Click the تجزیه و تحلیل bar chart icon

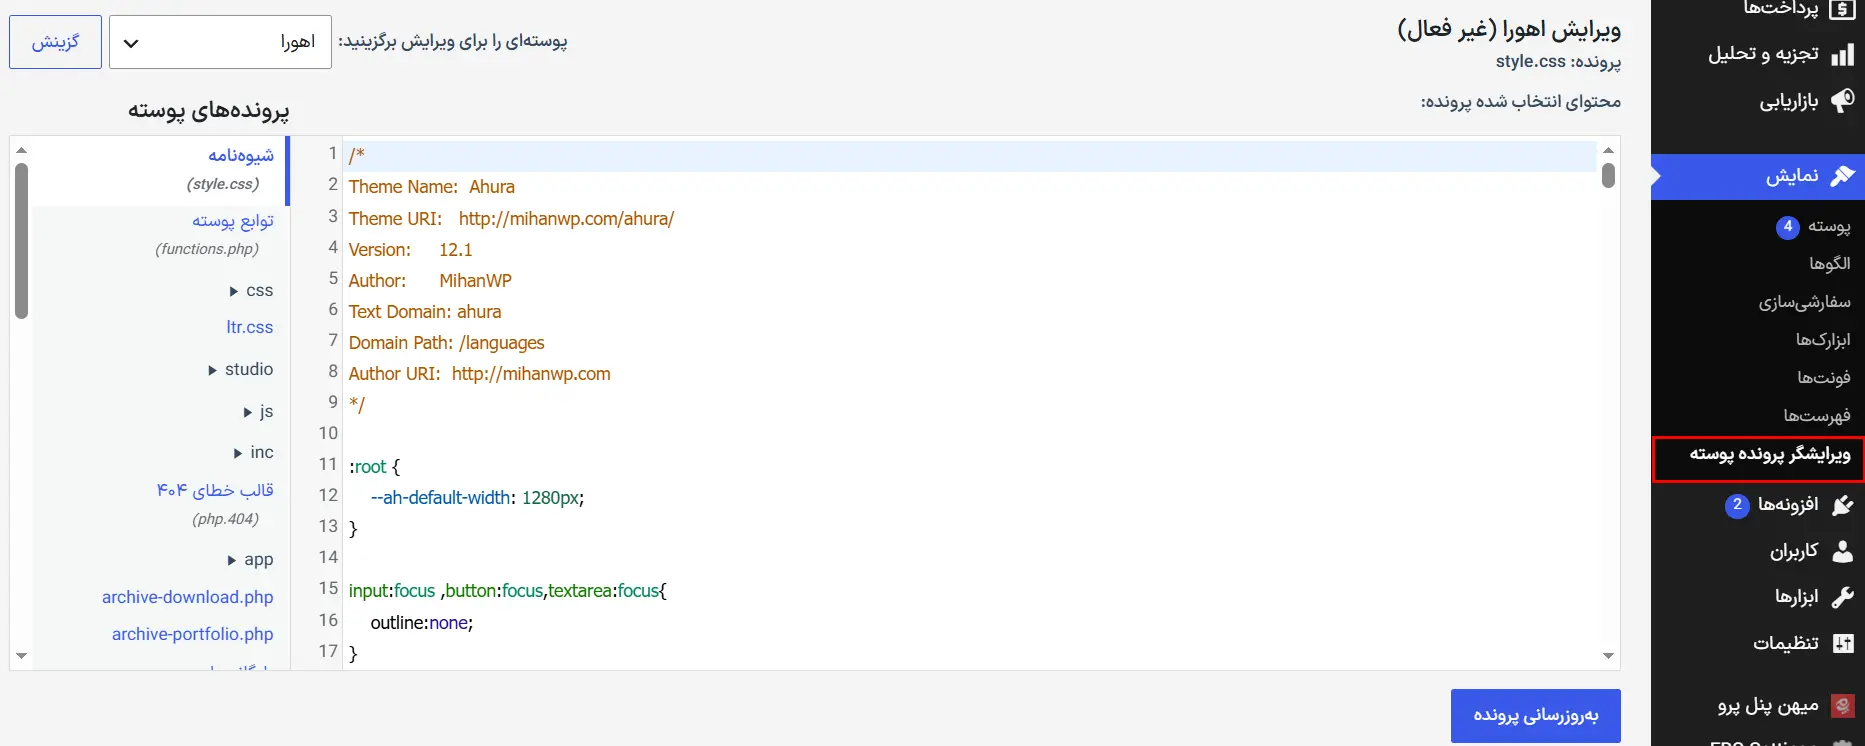click(x=1842, y=55)
